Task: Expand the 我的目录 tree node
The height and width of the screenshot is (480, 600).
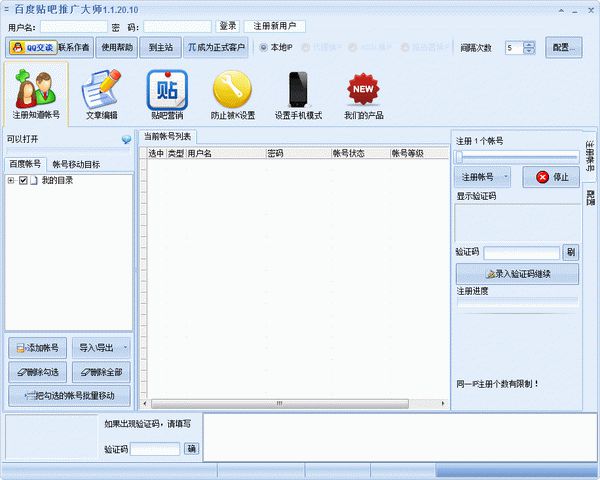Action: pyautogui.click(x=10, y=181)
